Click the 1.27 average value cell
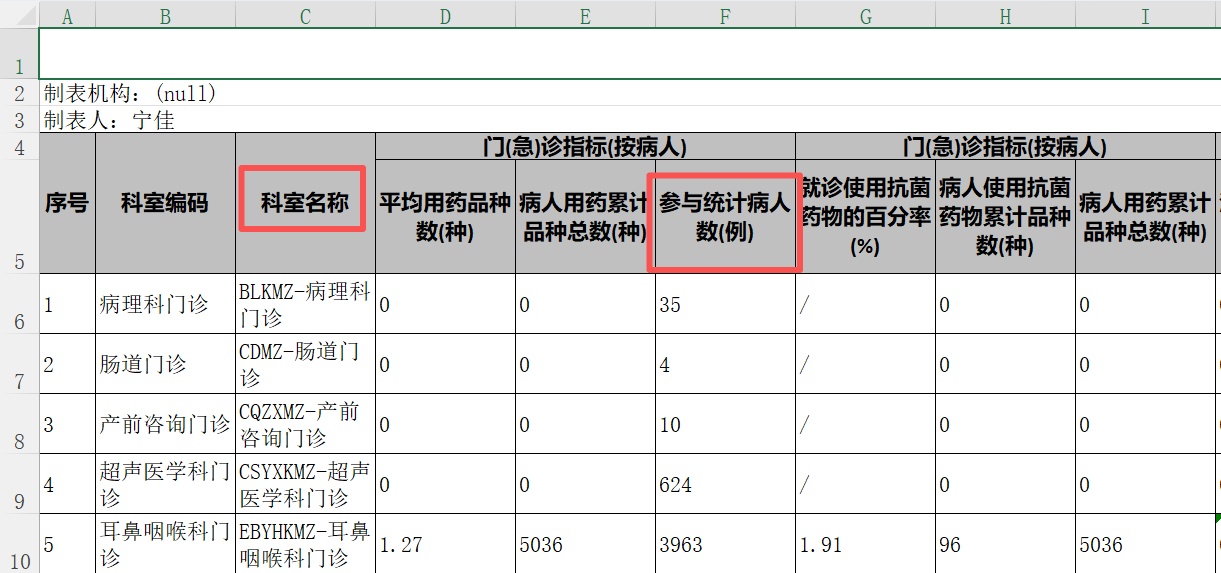Image resolution: width=1221 pixels, height=573 pixels. [445, 544]
